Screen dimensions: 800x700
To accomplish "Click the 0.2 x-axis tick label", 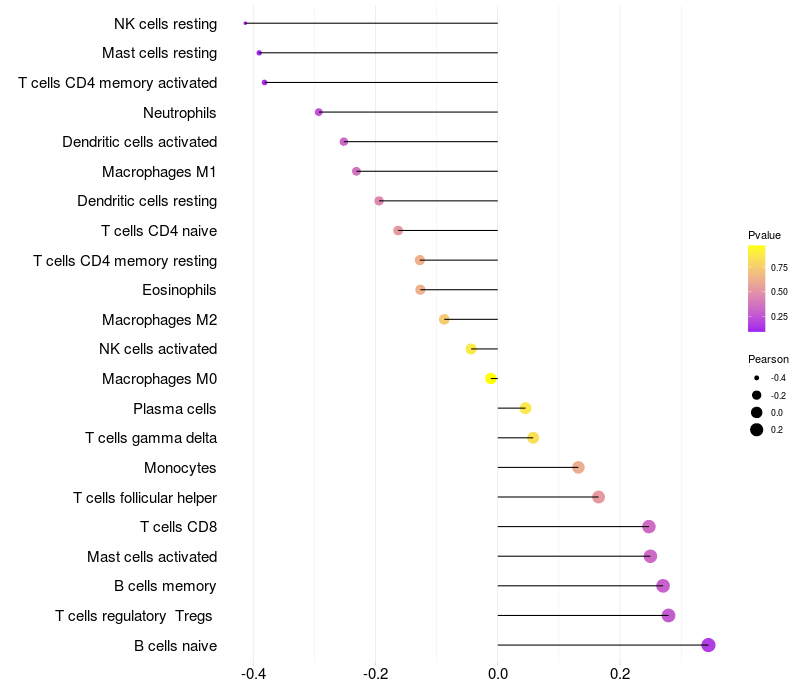I will point(620,674).
